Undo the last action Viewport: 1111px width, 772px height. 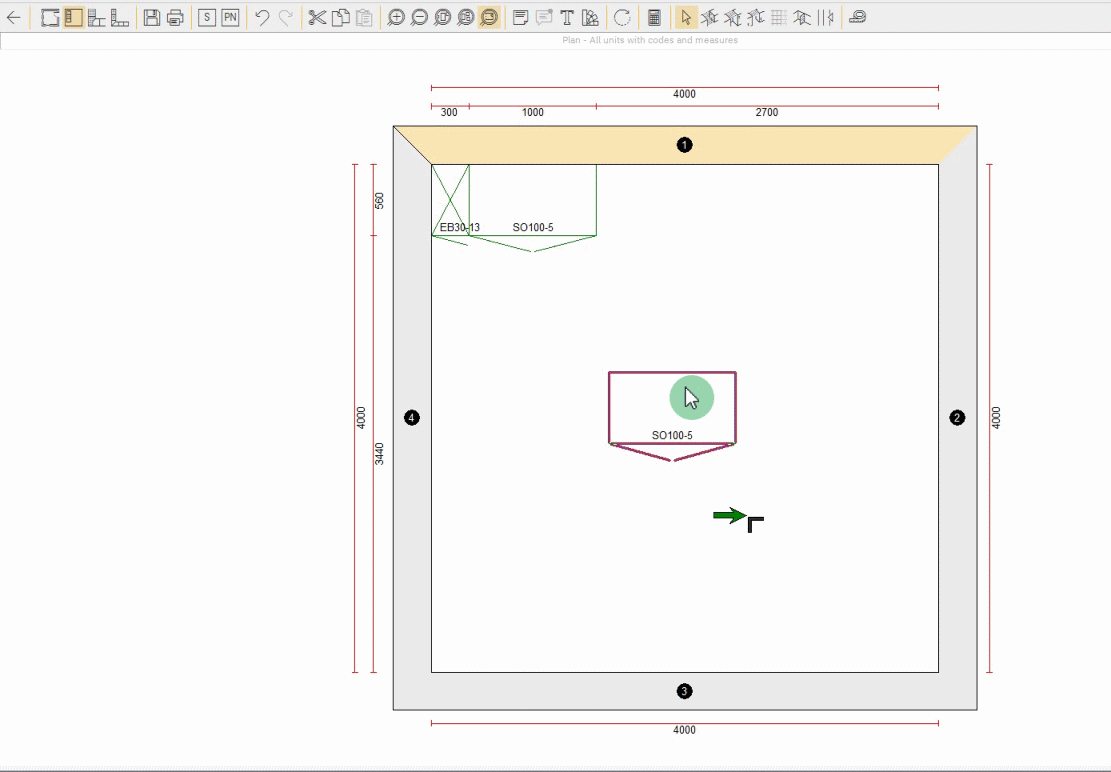262,17
